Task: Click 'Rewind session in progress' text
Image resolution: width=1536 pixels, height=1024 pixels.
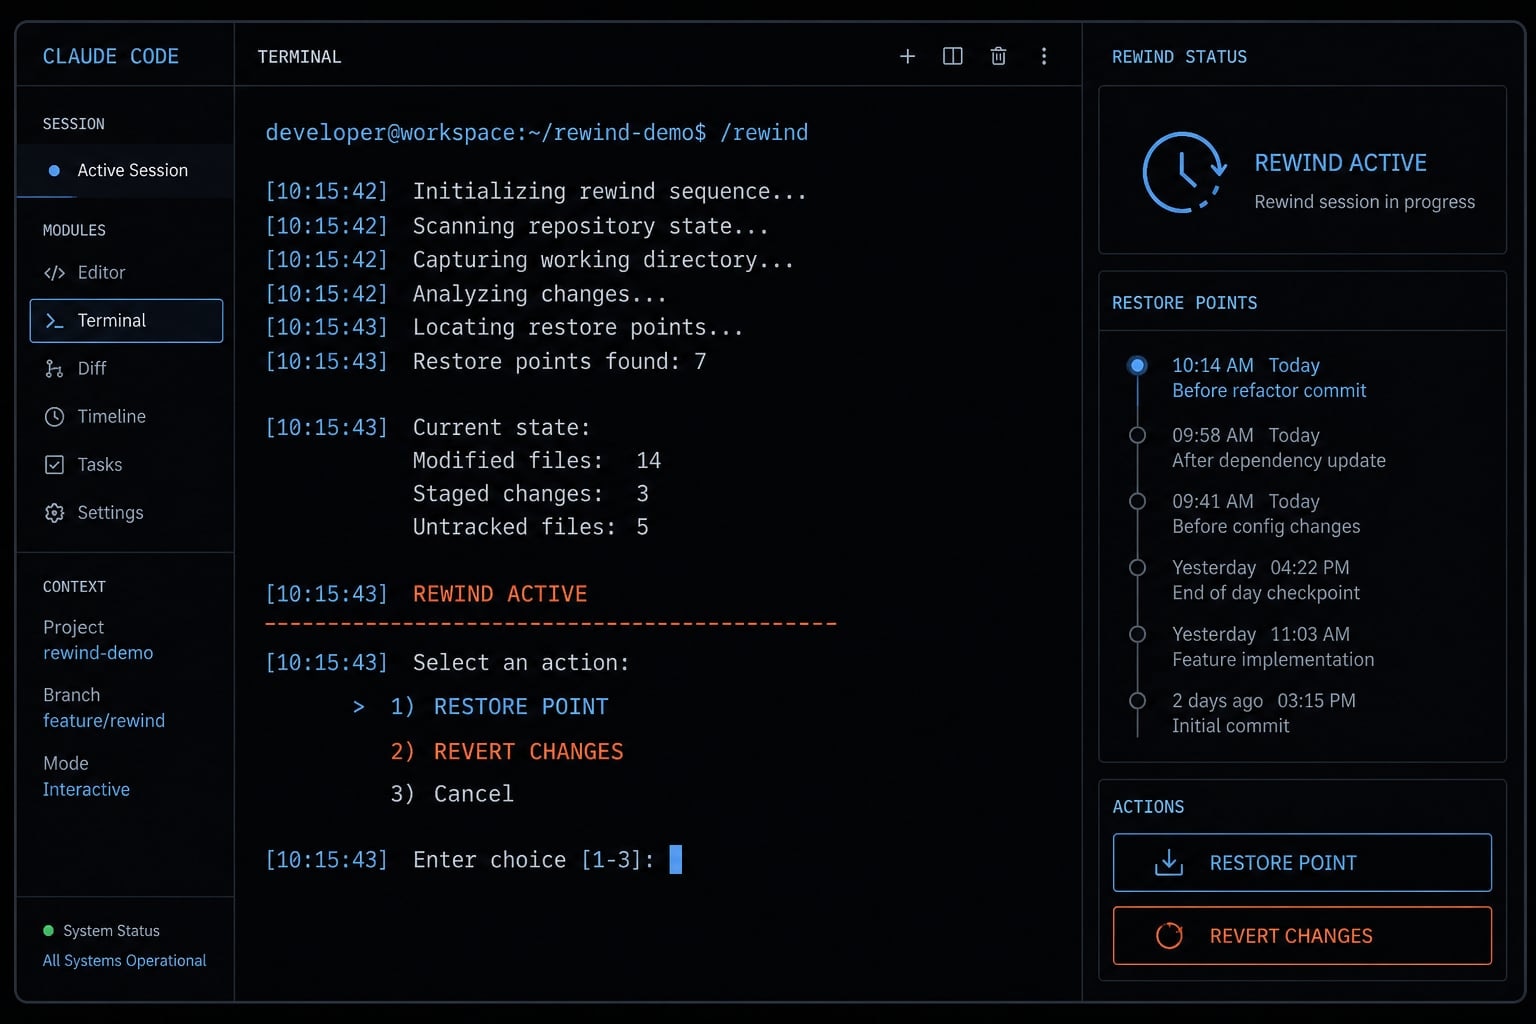Action: [1365, 202]
